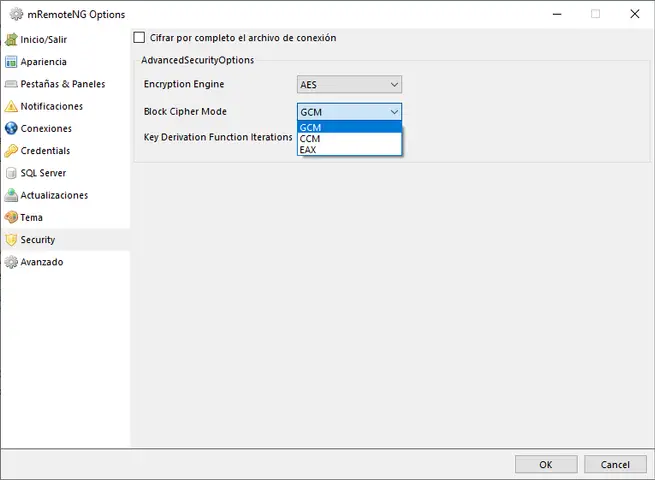Click the Security shield icon
The image size is (655, 480).
(x=11, y=240)
